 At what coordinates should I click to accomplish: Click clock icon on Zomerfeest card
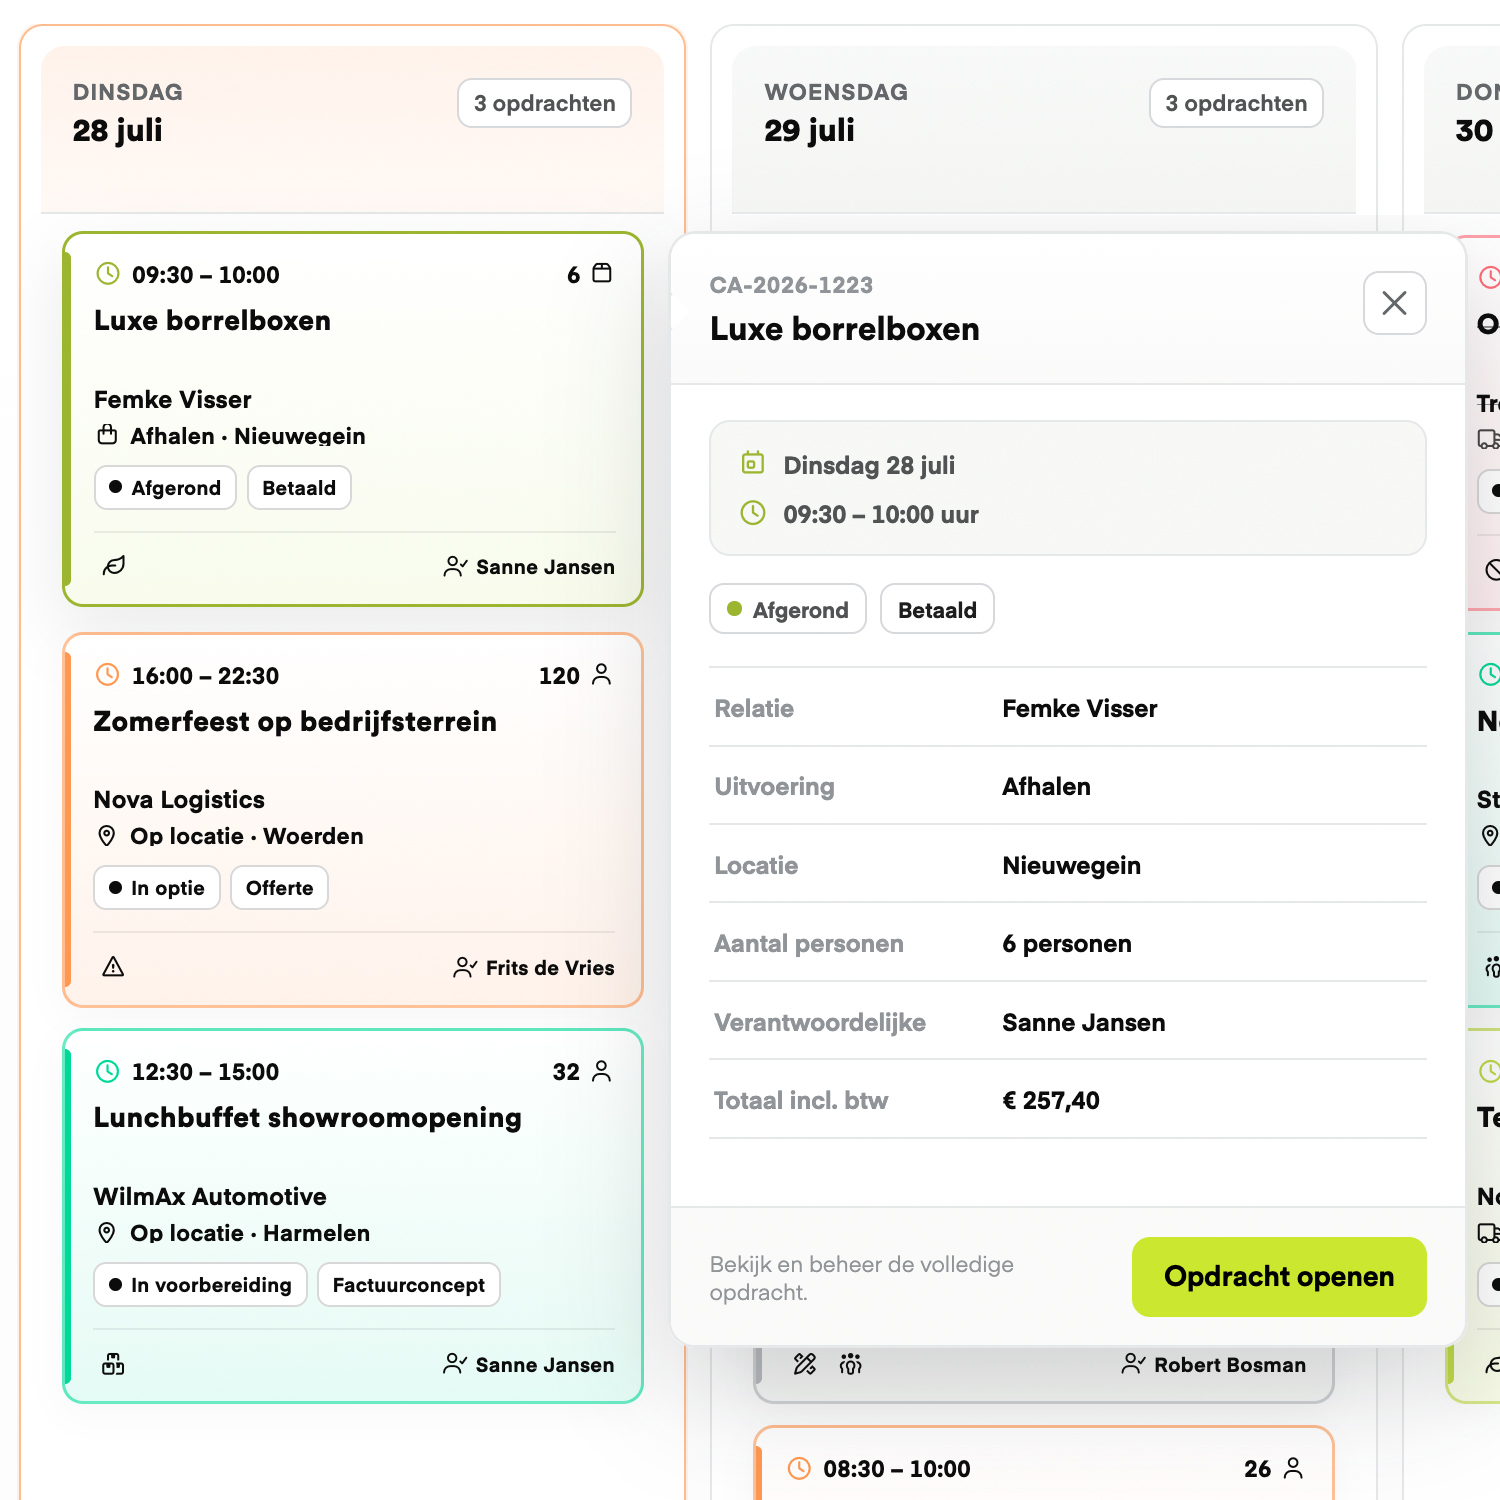(x=107, y=674)
